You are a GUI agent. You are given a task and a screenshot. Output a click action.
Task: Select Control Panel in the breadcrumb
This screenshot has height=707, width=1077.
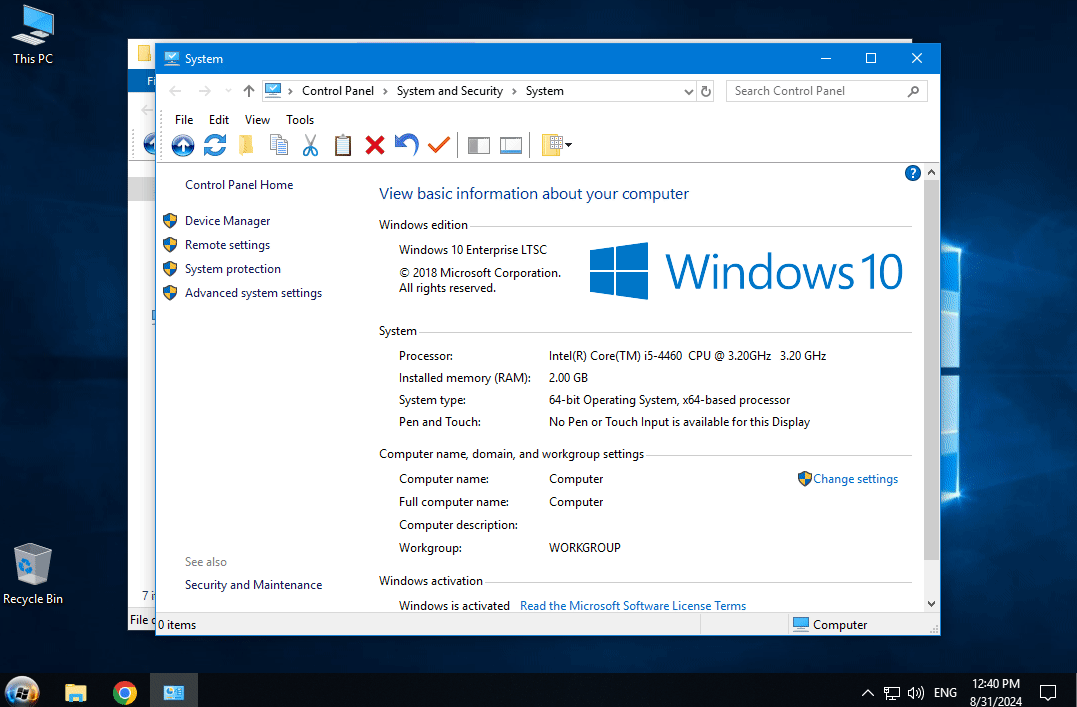pos(338,91)
